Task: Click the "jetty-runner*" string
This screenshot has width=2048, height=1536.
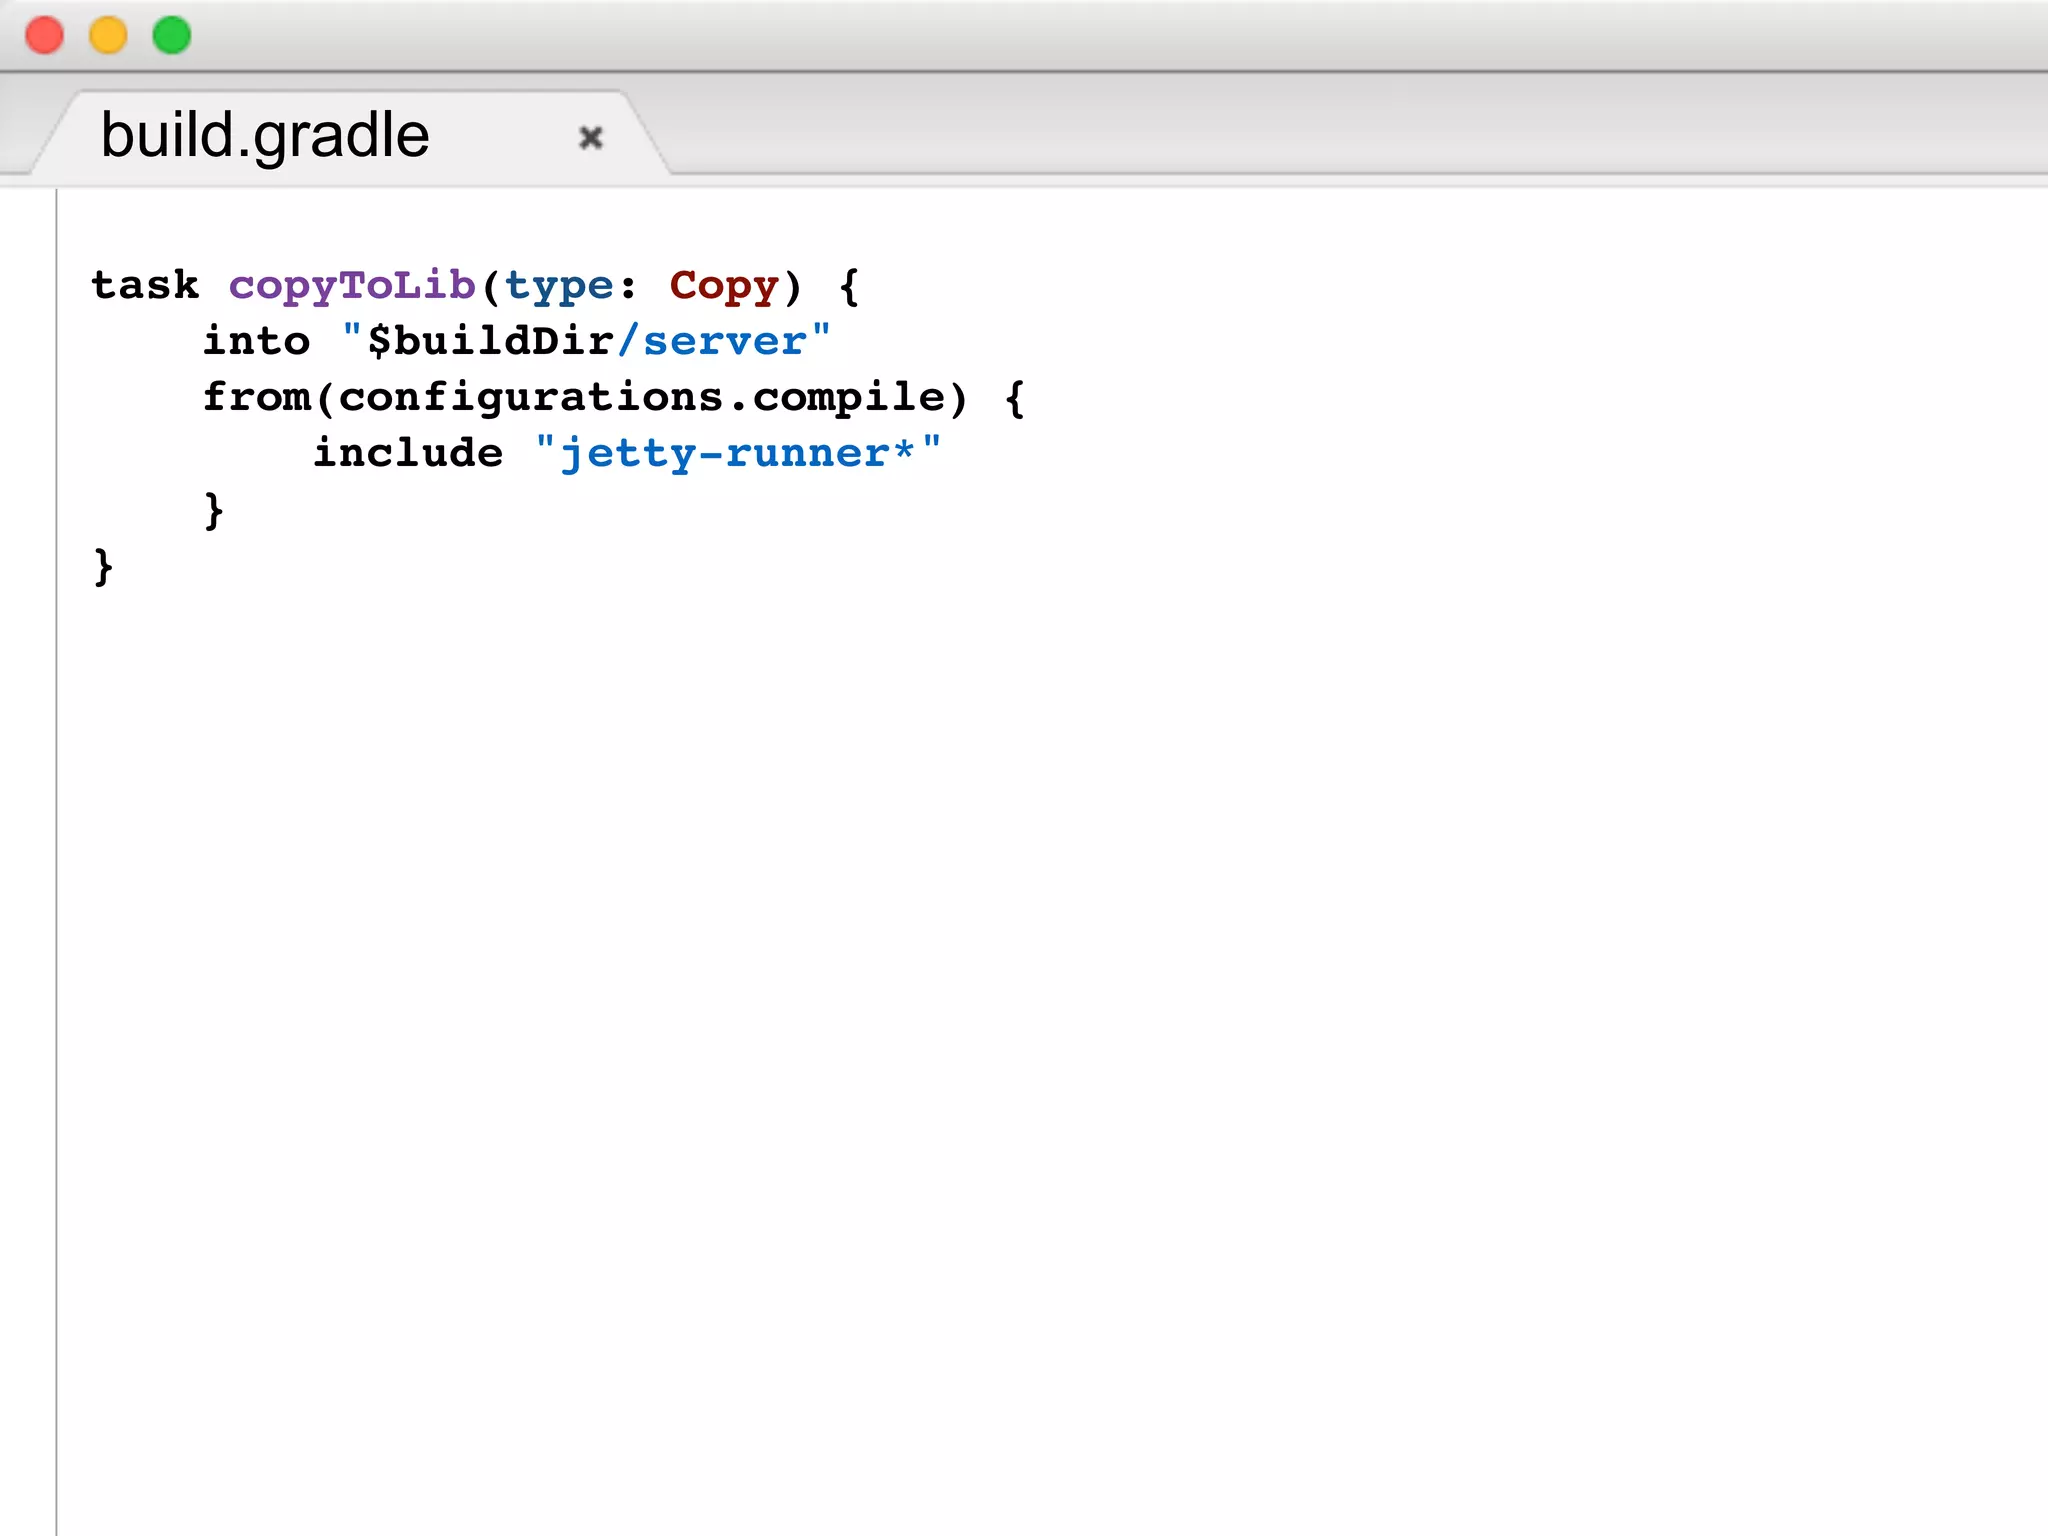Action: click(738, 454)
